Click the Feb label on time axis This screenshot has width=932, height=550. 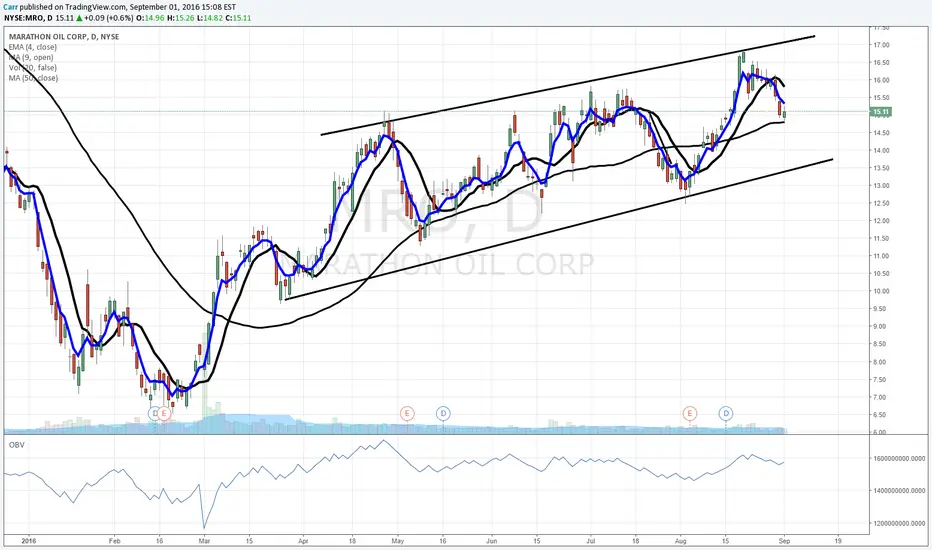pos(114,541)
